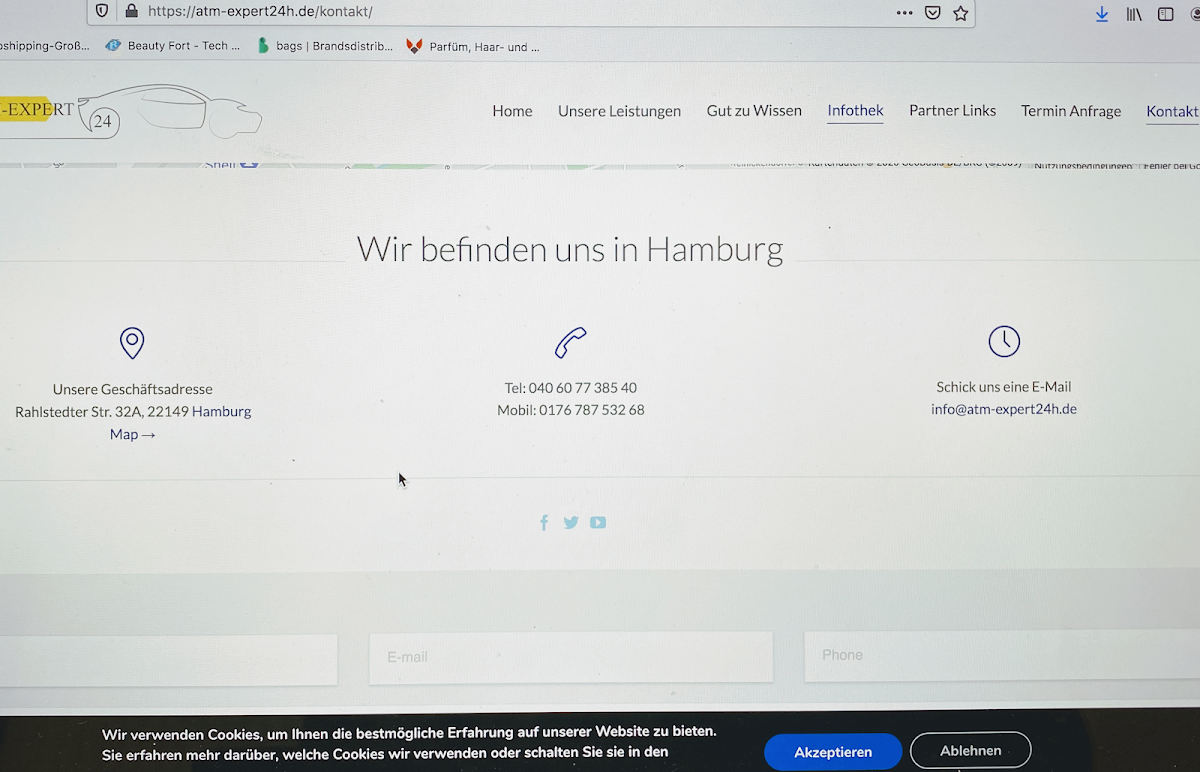Toggle the browser sidebar icon
This screenshot has height=772, width=1200.
(x=1165, y=14)
